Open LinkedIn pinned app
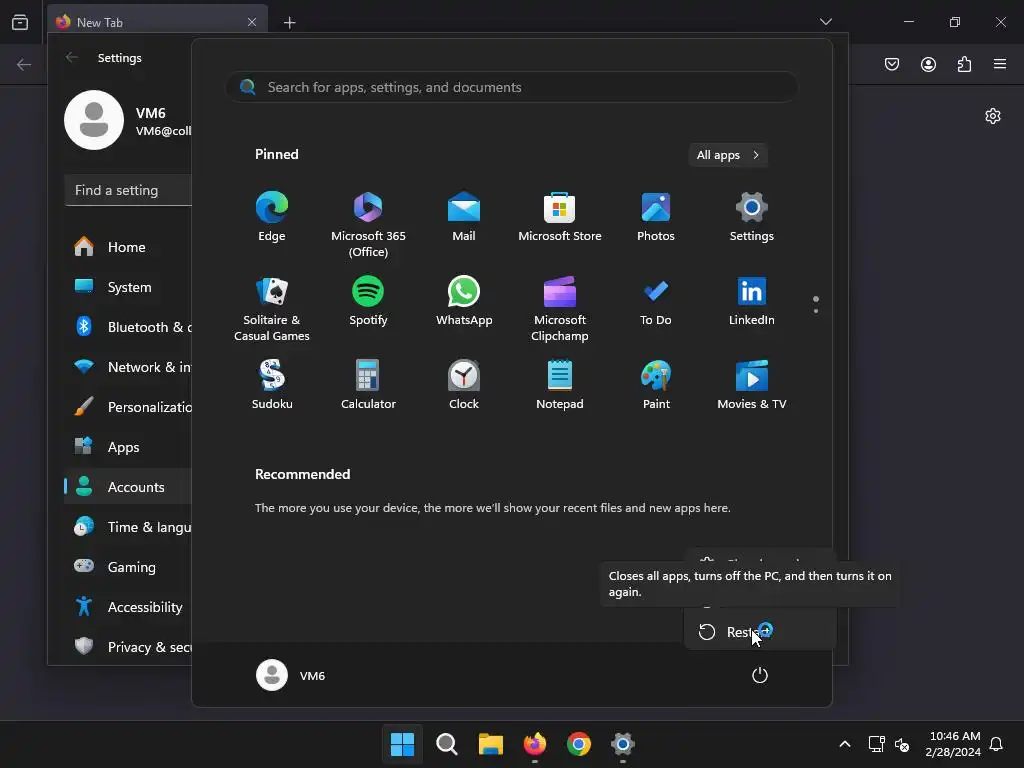 [752, 301]
